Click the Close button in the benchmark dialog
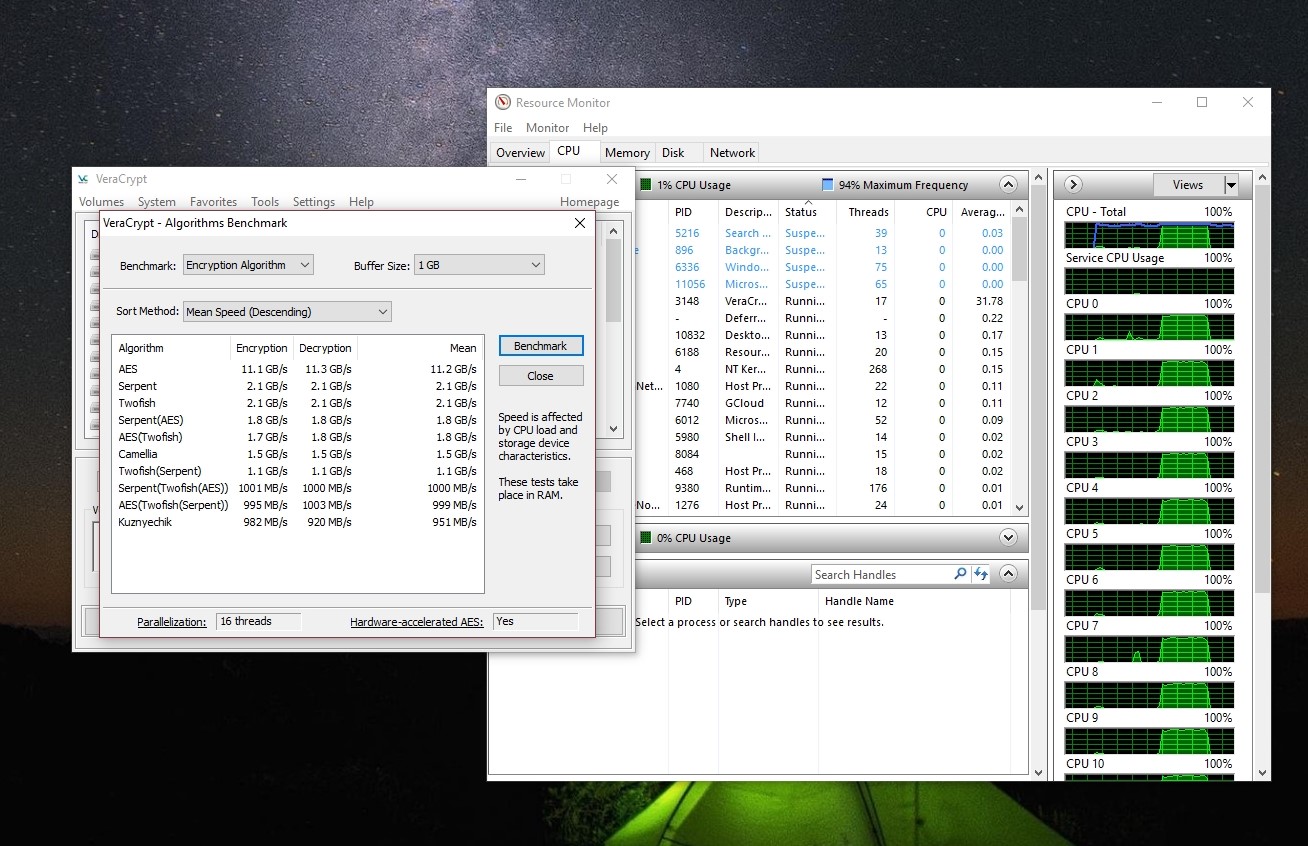Image resolution: width=1308 pixels, height=846 pixels. click(x=540, y=376)
